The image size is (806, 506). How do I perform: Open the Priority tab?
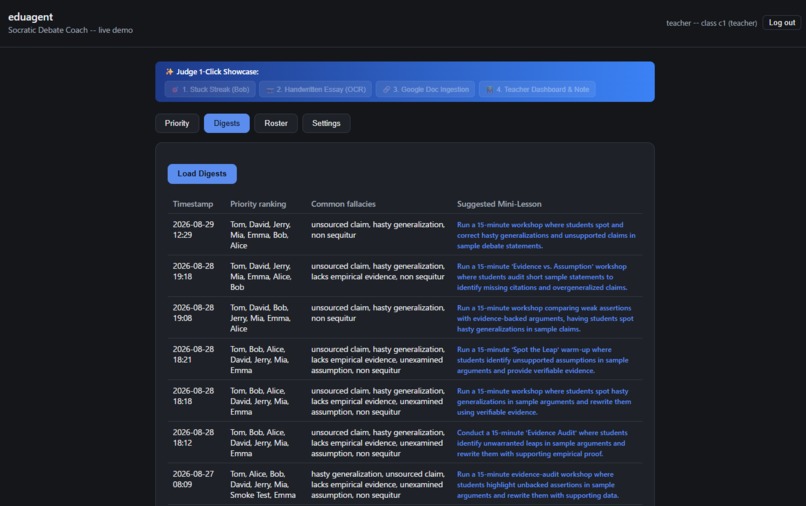coord(177,123)
